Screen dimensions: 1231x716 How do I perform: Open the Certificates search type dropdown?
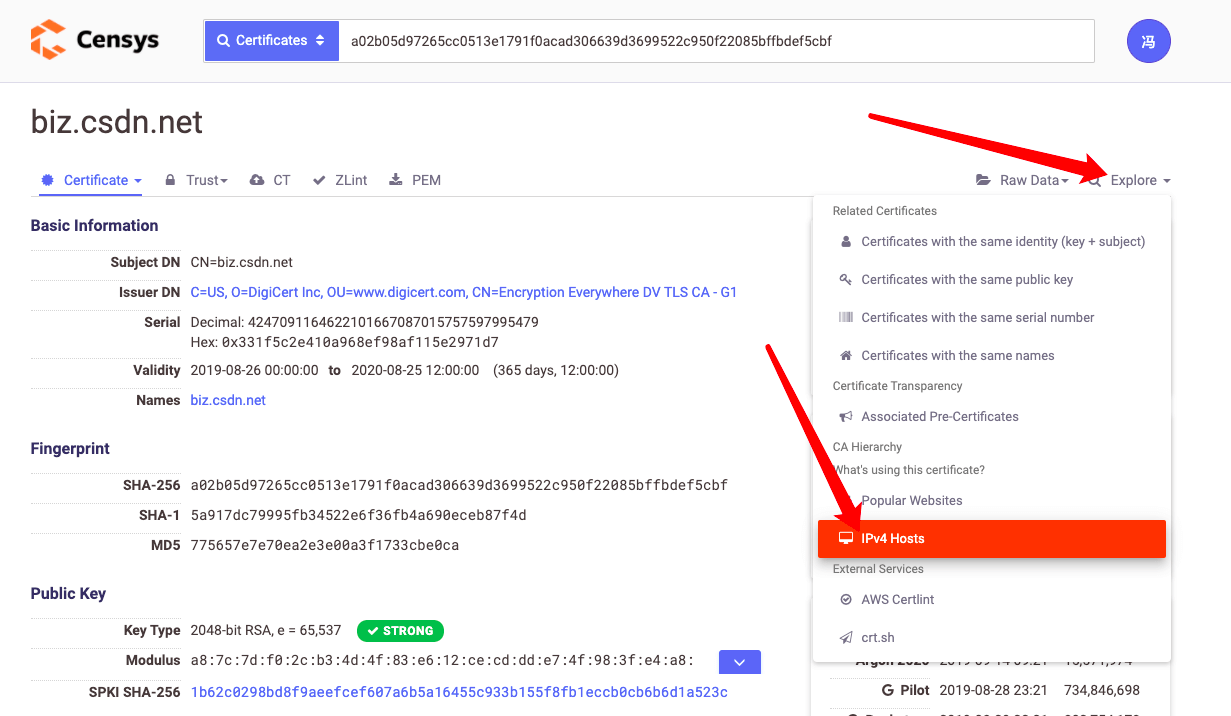pyautogui.click(x=271, y=41)
